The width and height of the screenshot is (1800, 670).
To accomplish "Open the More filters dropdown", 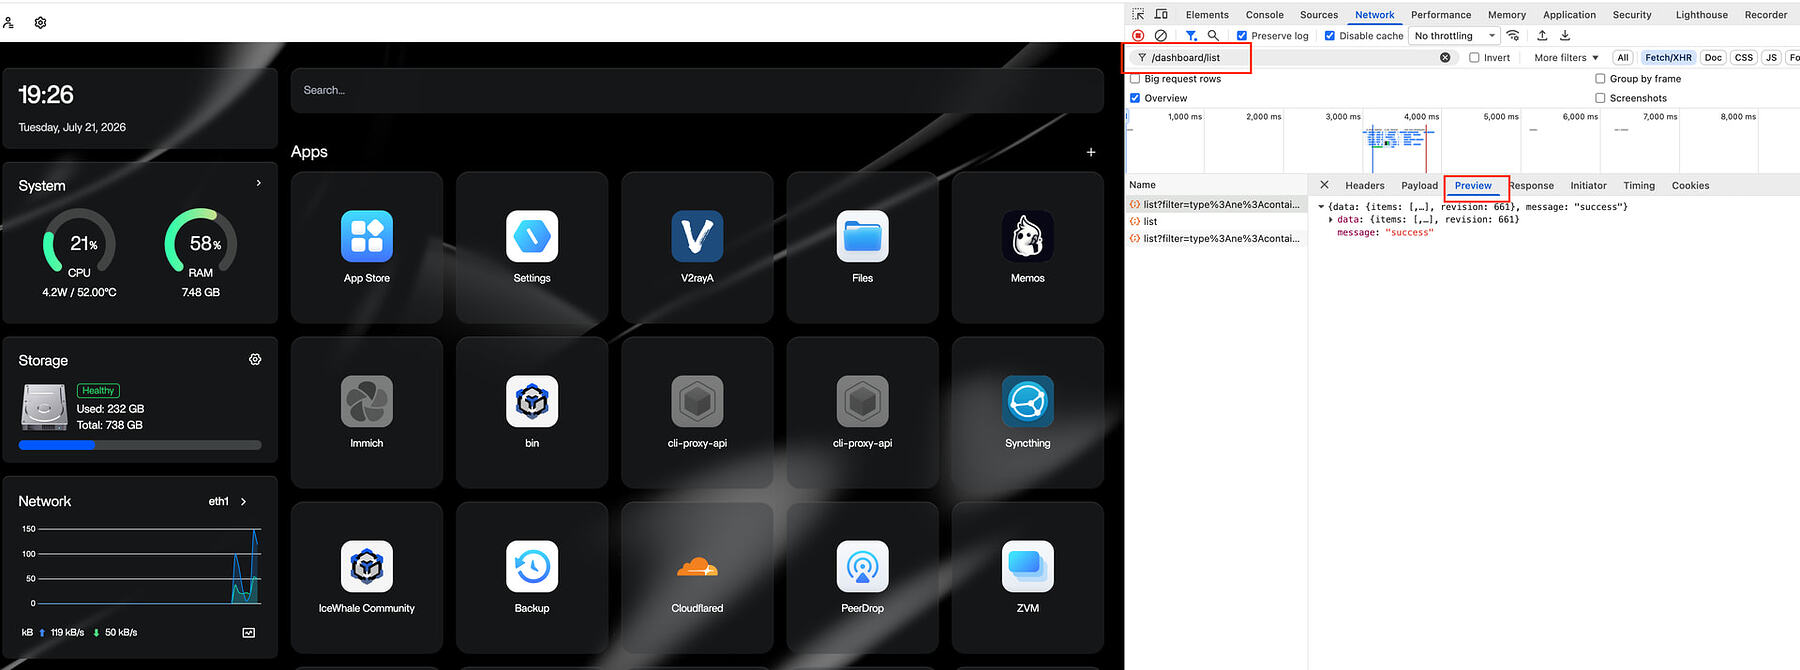I will point(1566,58).
